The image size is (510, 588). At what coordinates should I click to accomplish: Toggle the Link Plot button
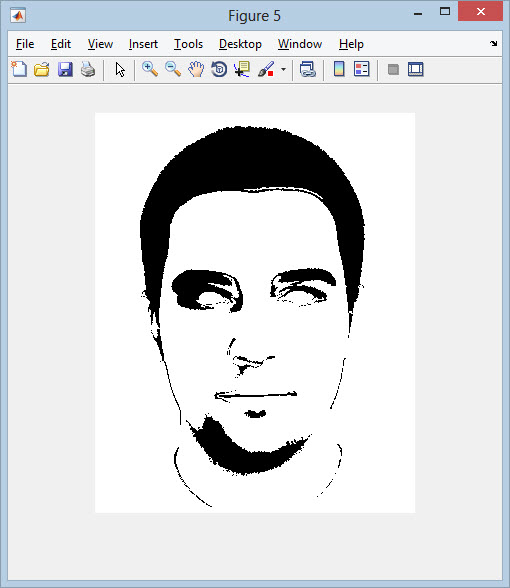pos(308,69)
